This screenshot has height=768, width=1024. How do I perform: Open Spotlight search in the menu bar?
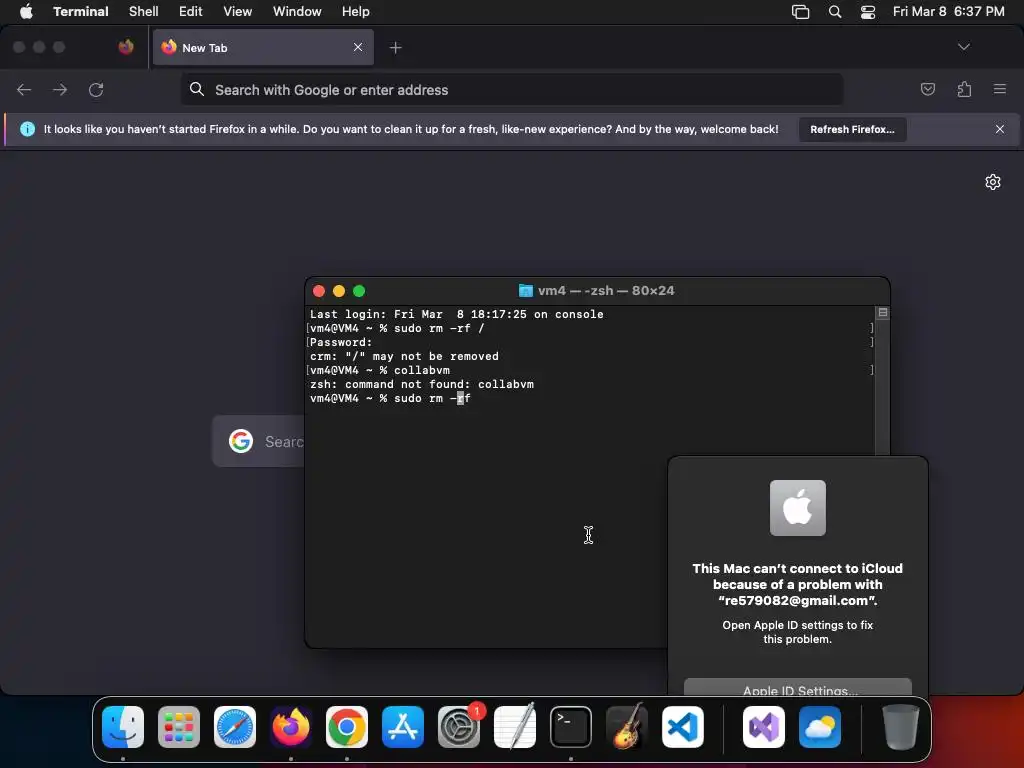(x=835, y=12)
